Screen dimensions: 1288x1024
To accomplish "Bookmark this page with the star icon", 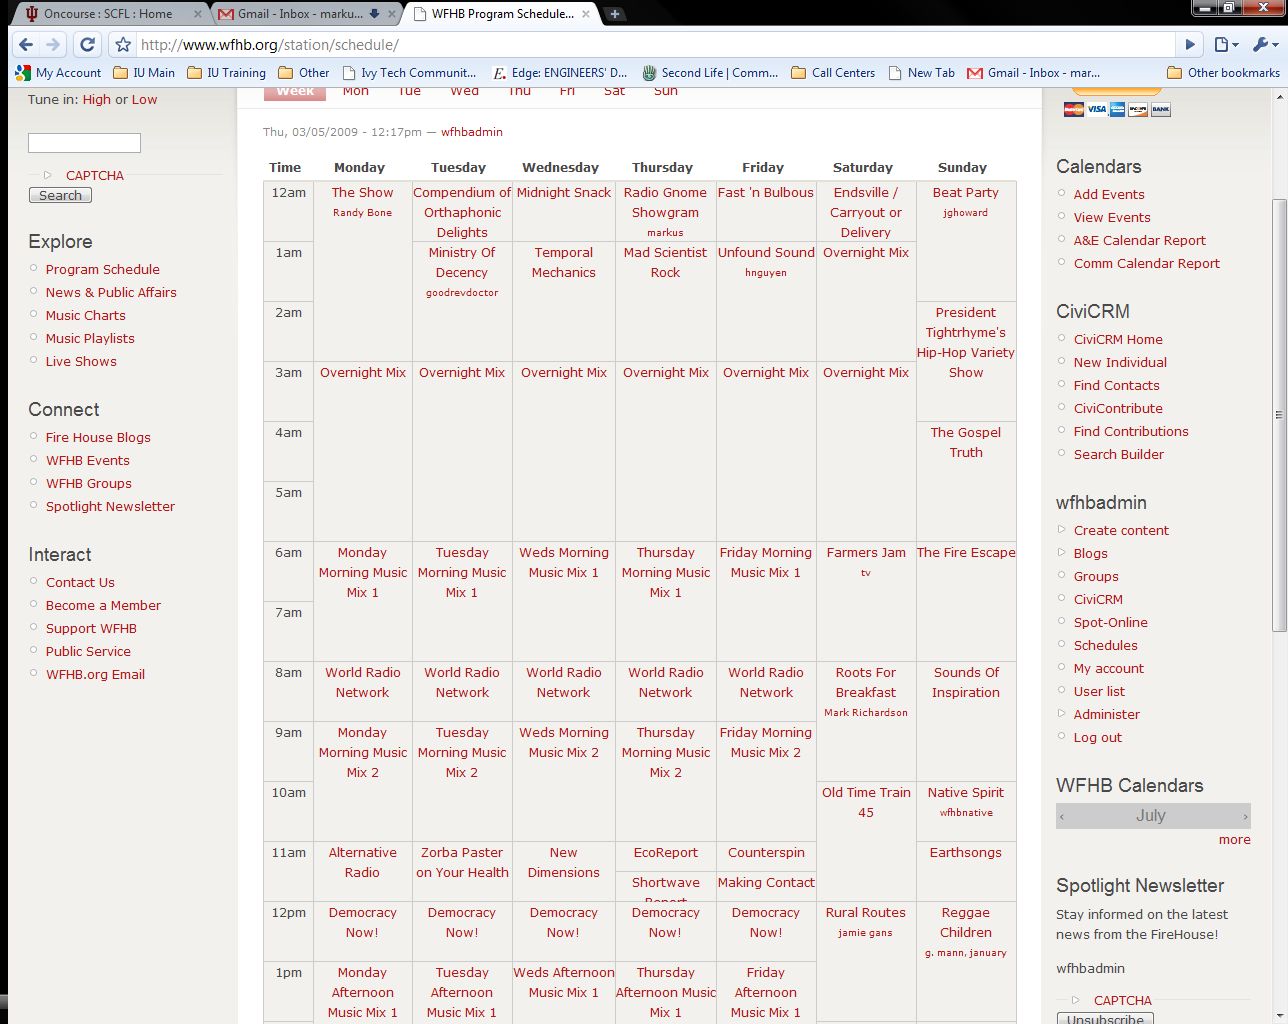I will pyautogui.click(x=123, y=44).
